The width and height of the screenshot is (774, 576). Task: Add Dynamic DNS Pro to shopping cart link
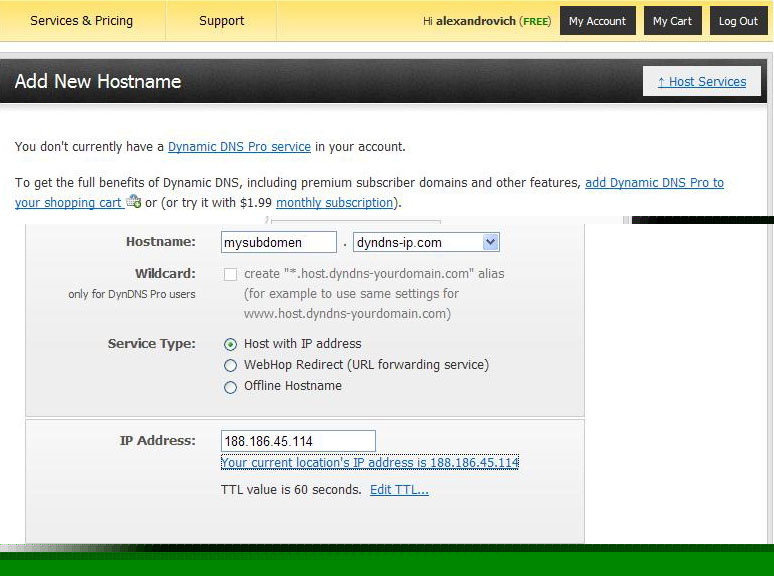coord(654,183)
